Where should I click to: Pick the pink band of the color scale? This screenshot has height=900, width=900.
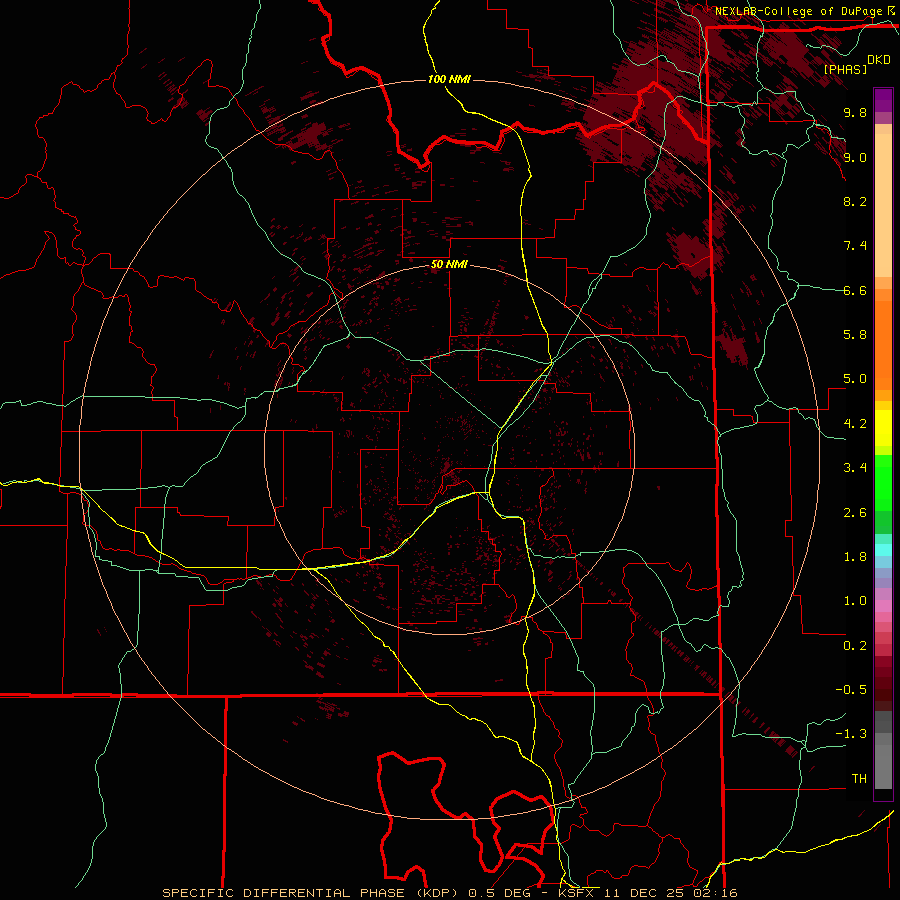883,606
